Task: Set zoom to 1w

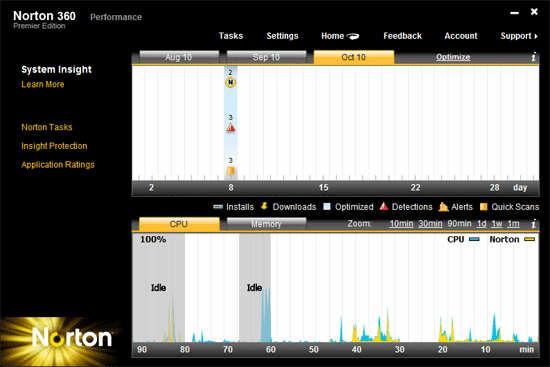Action: tap(497, 223)
